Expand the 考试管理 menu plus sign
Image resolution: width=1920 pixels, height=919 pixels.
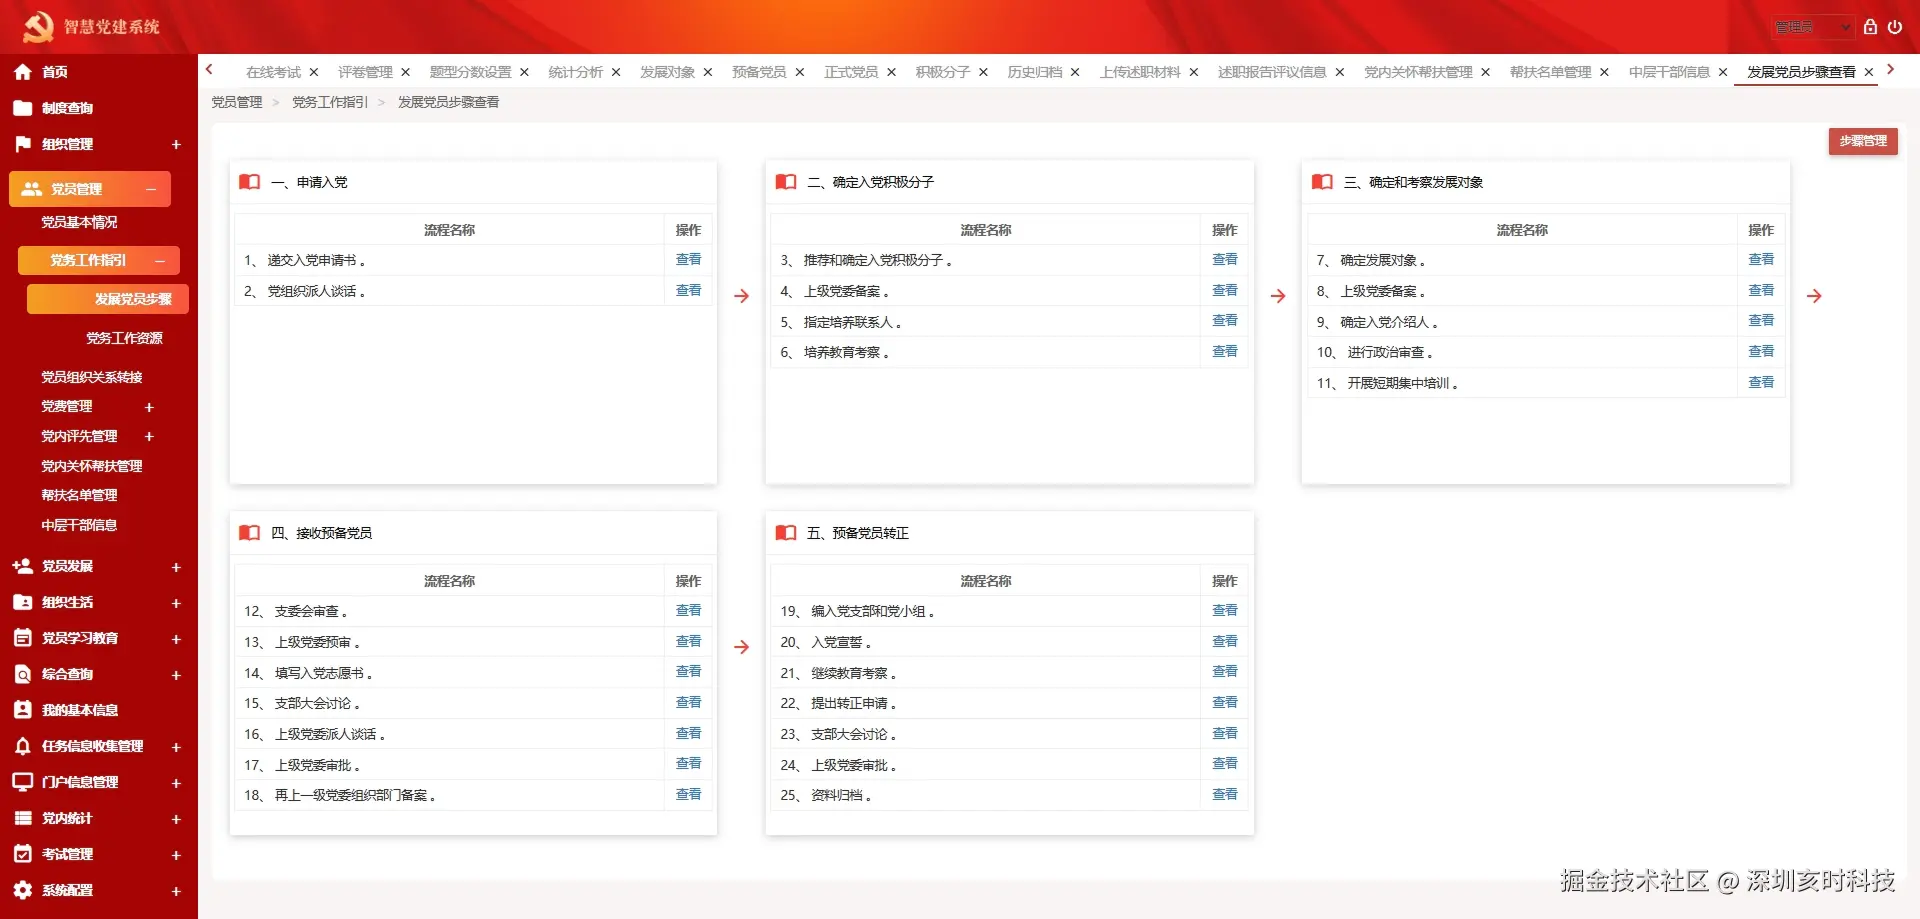[176, 855]
